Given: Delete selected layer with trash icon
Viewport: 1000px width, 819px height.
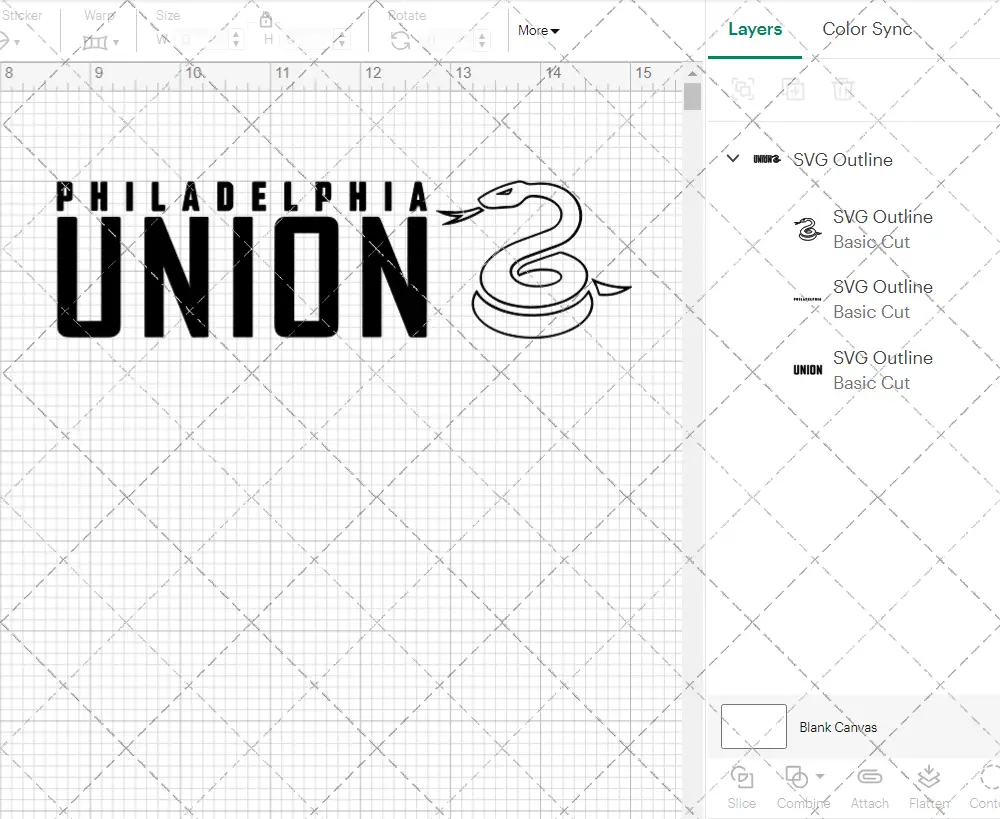Looking at the screenshot, I should 844,89.
